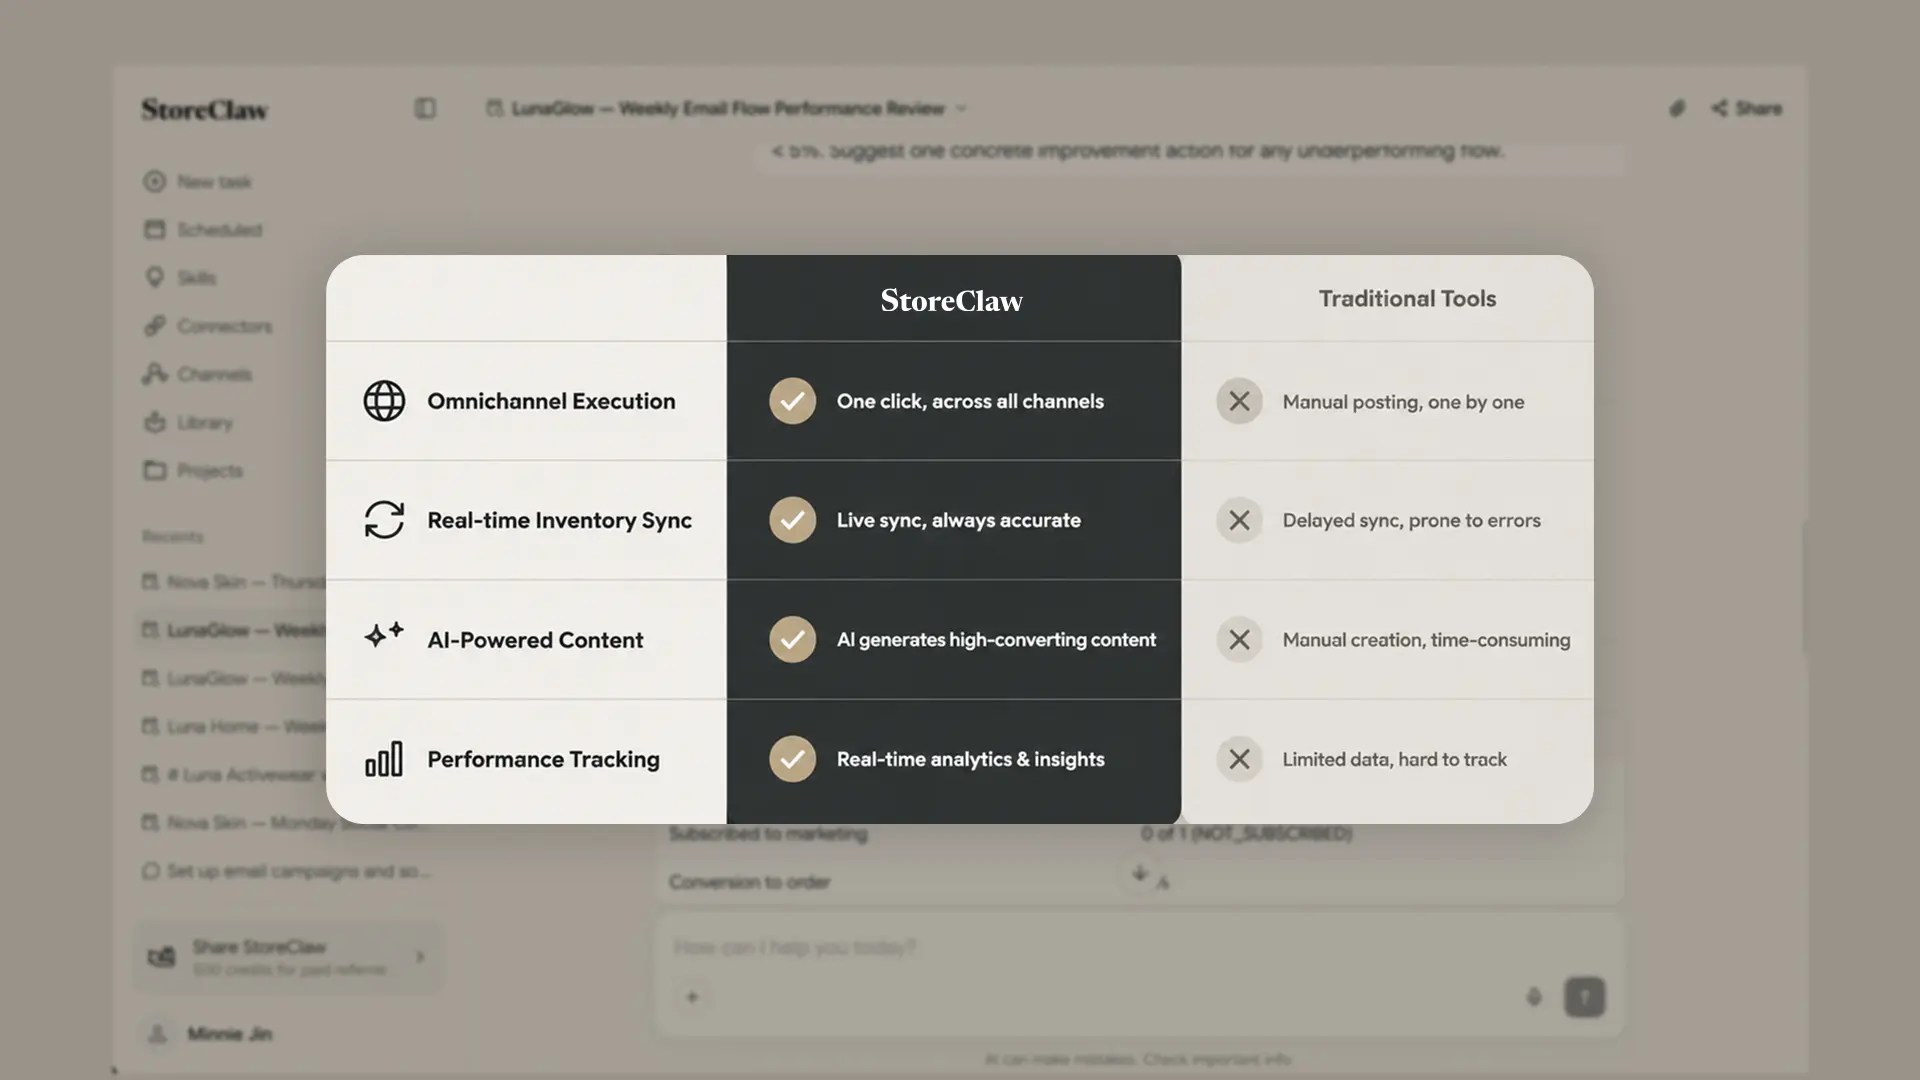Viewport: 1920px width, 1080px height.
Task: Click the Share button in the header
Action: tap(1746, 108)
